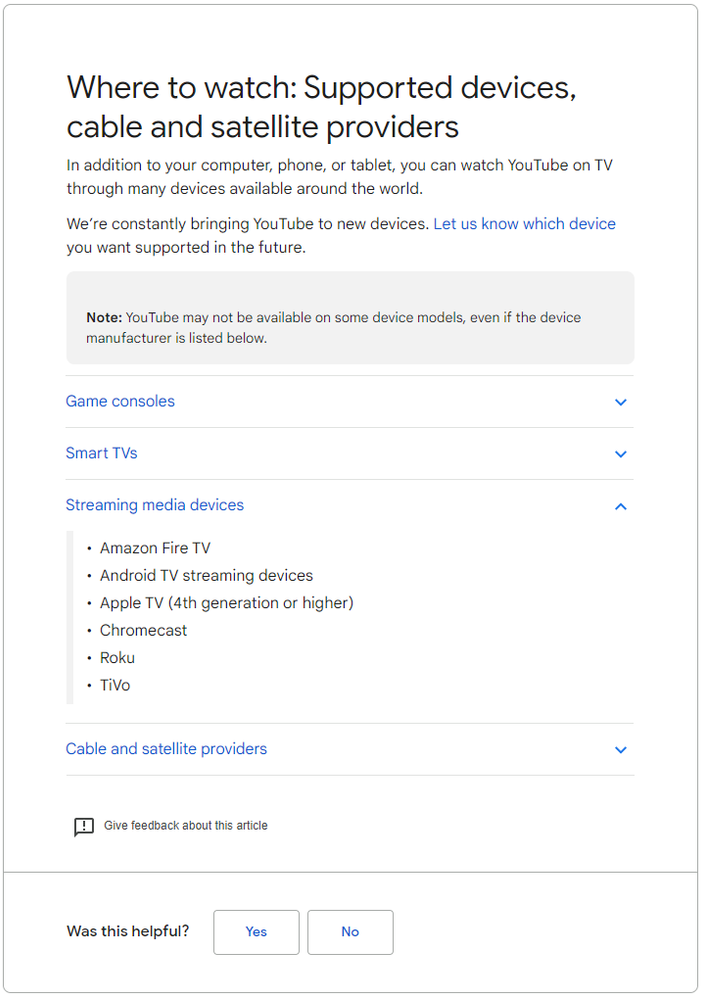
Task: Click the Android TV streaming devices entry
Action: pyautogui.click(x=206, y=576)
